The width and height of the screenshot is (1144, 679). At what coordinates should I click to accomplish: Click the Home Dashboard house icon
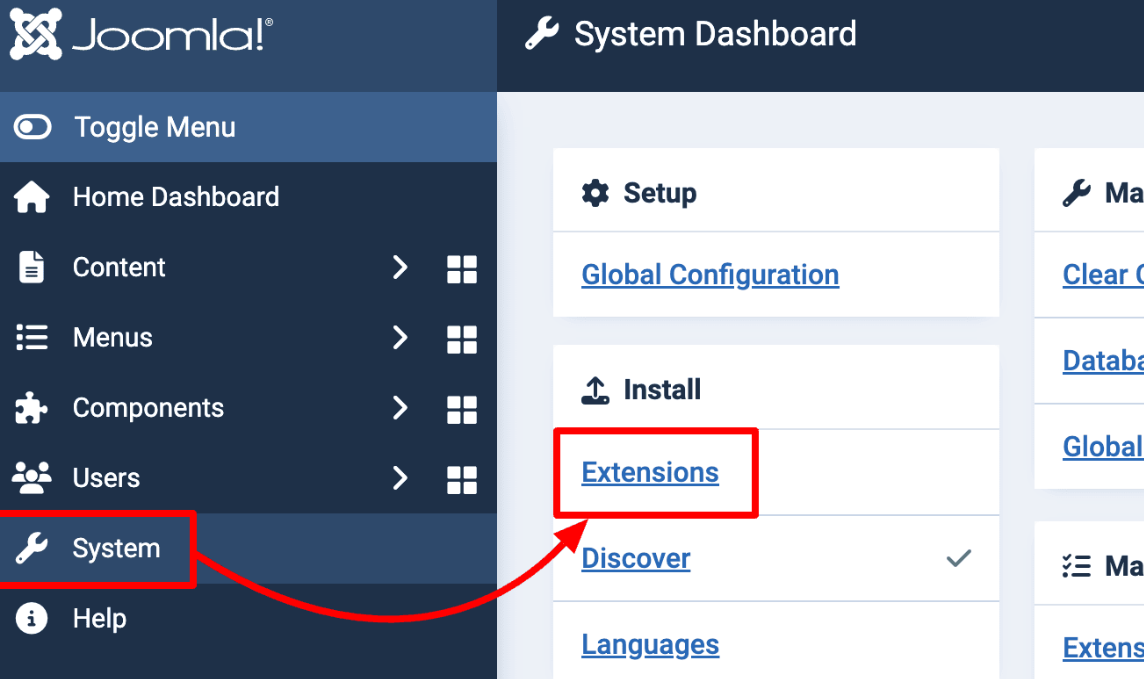point(32,197)
